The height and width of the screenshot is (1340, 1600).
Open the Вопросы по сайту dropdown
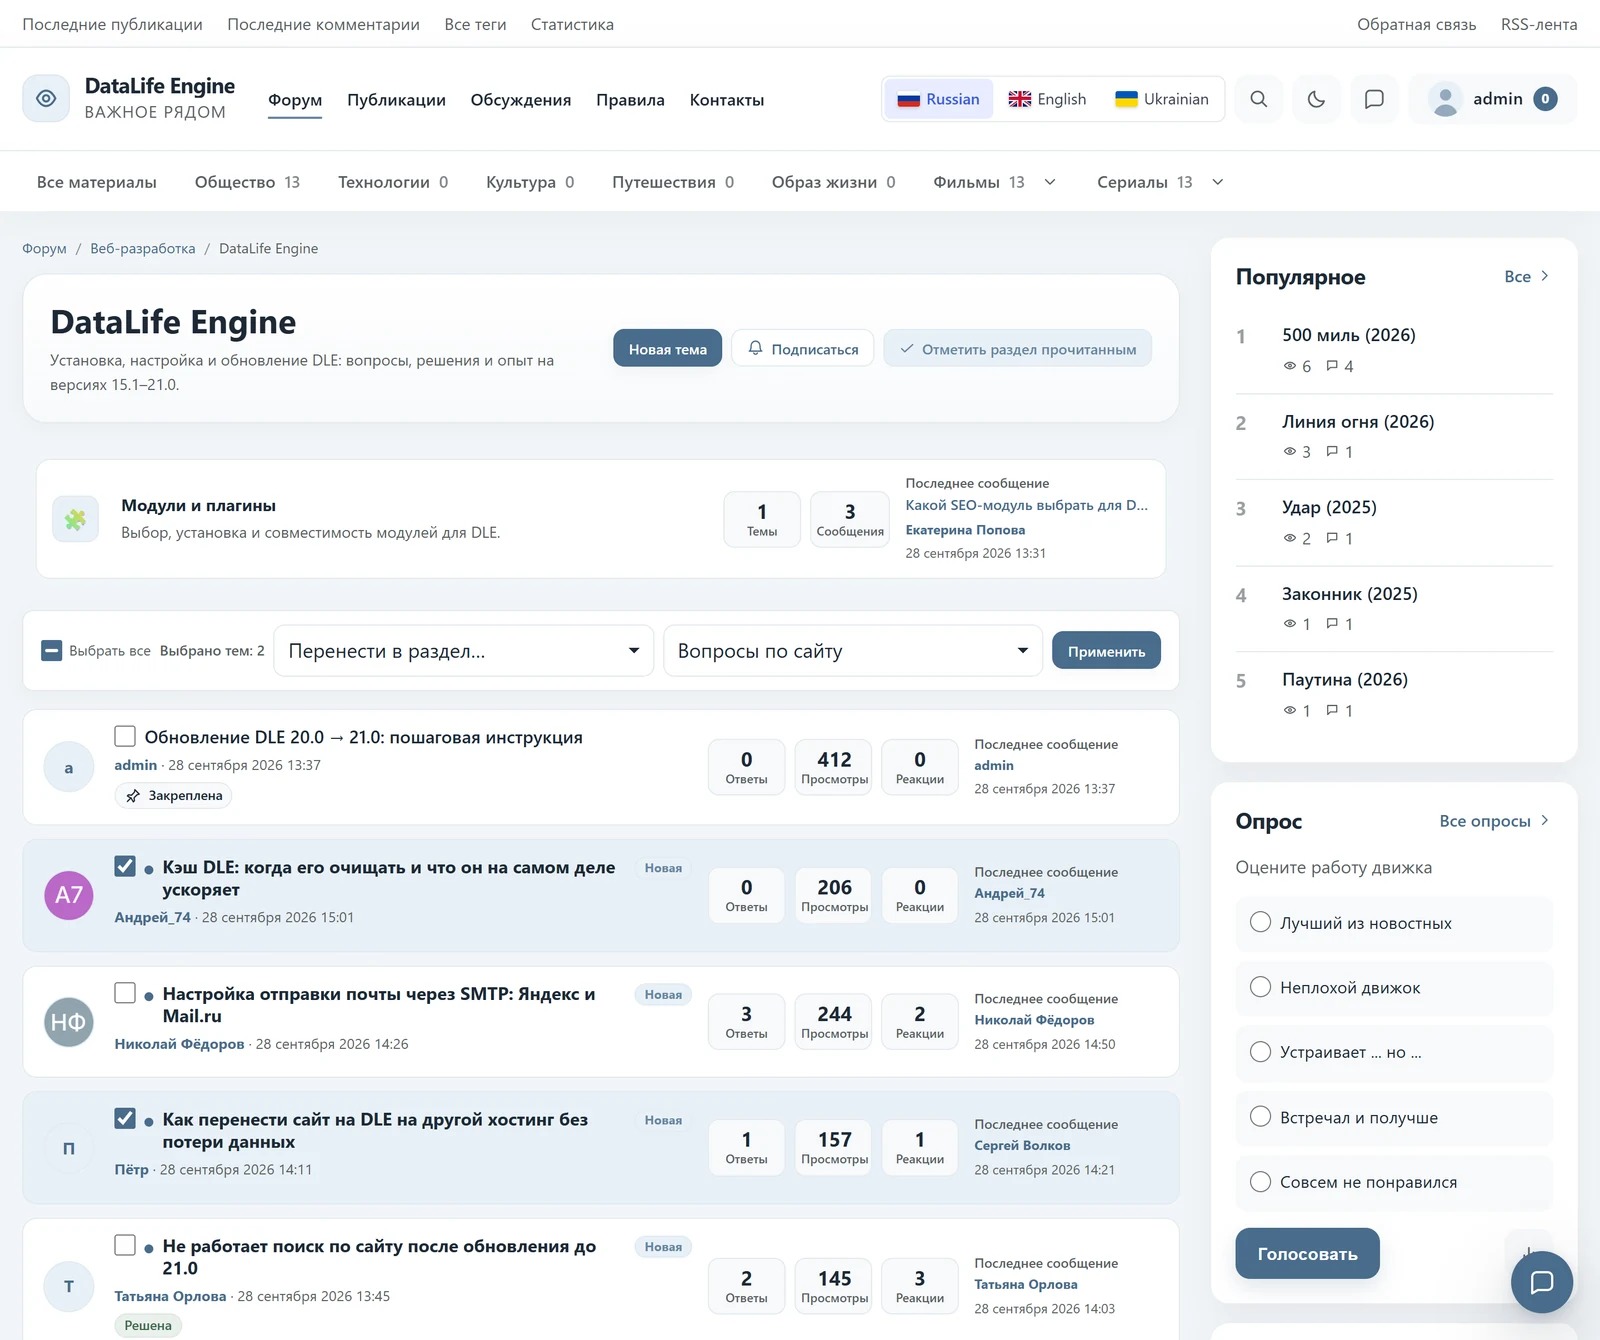point(853,651)
